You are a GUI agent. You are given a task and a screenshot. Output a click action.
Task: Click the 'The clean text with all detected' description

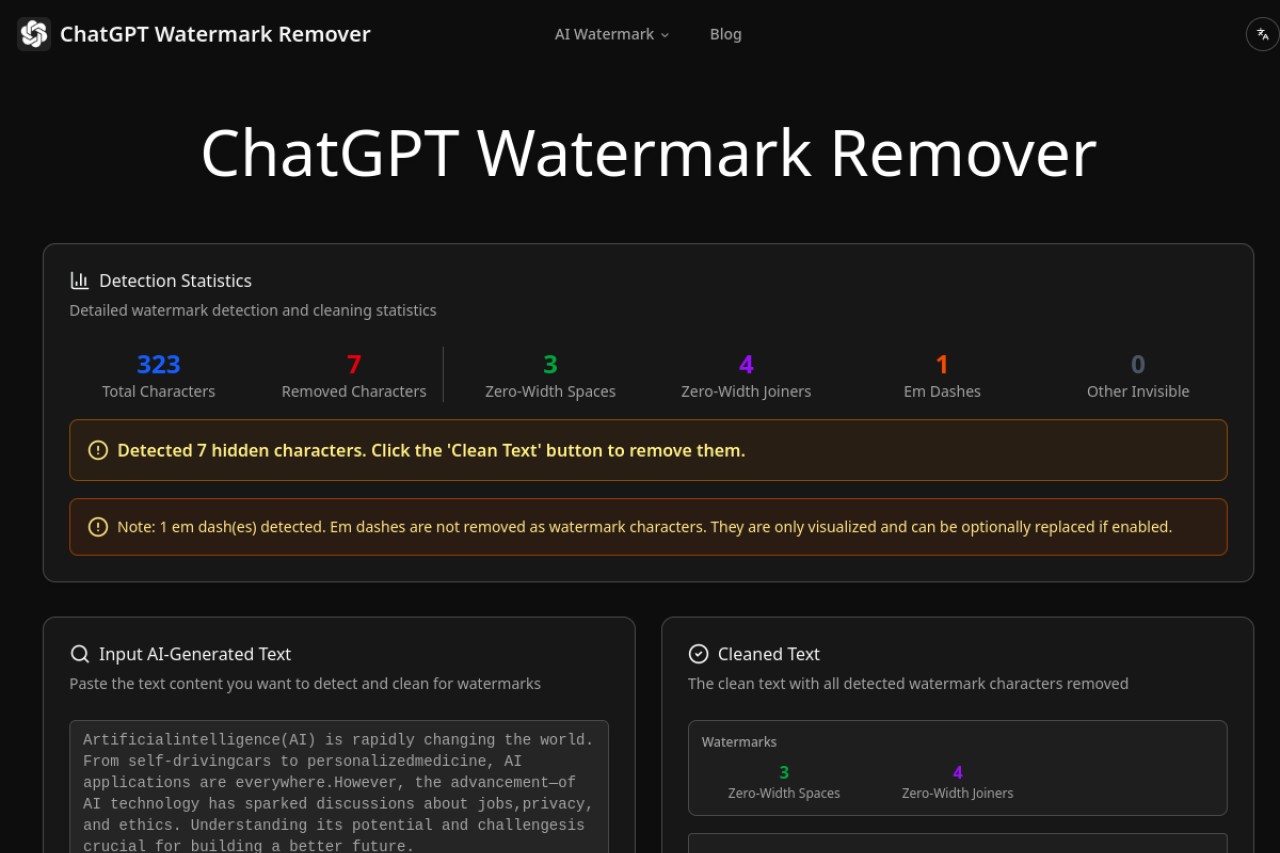[x=908, y=684]
